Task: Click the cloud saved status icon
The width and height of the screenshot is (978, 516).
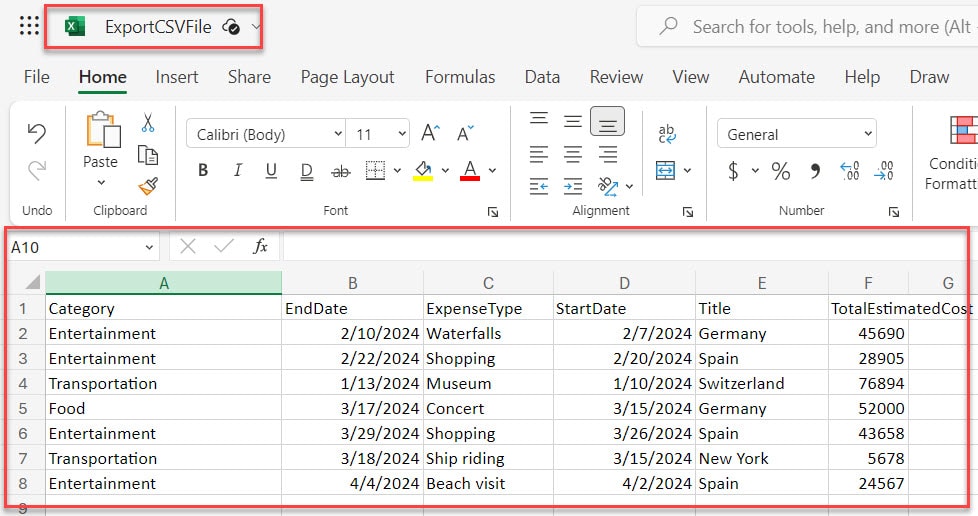Action: tap(231, 27)
